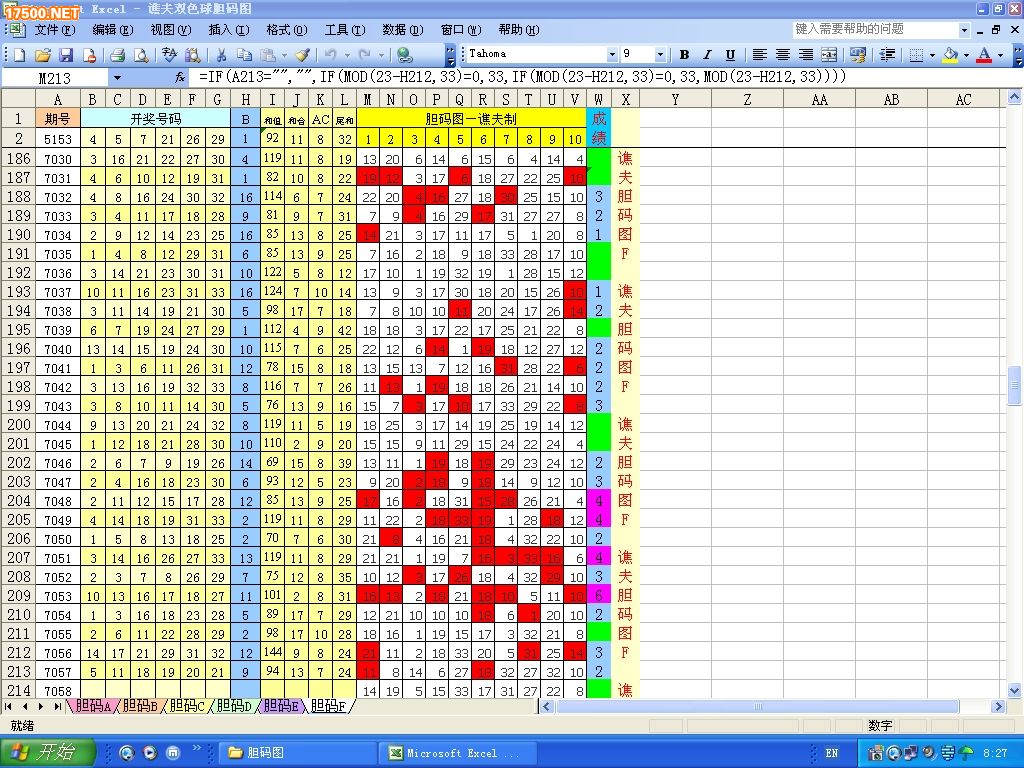Print using the printer icon
The height and width of the screenshot is (768, 1024).
(x=117, y=55)
